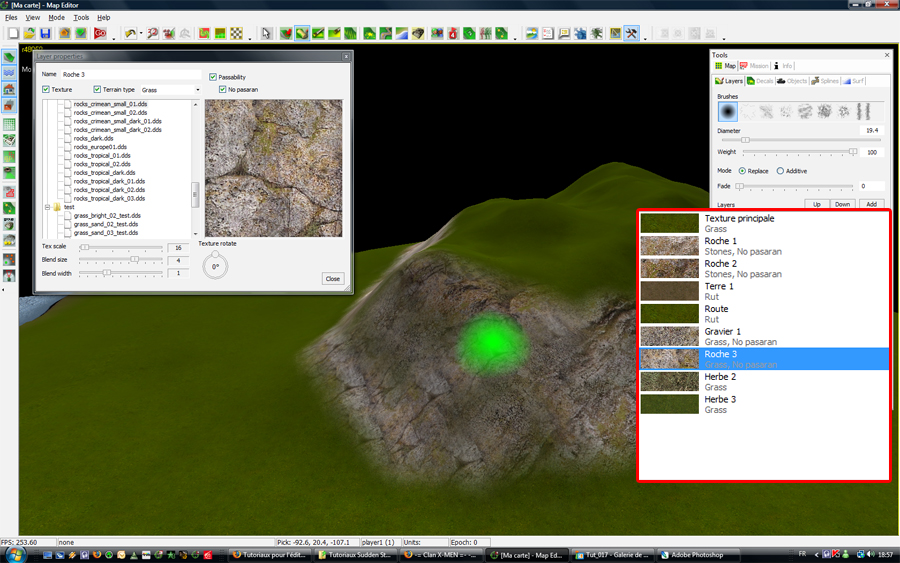Click the Add layer button

(x=871, y=204)
